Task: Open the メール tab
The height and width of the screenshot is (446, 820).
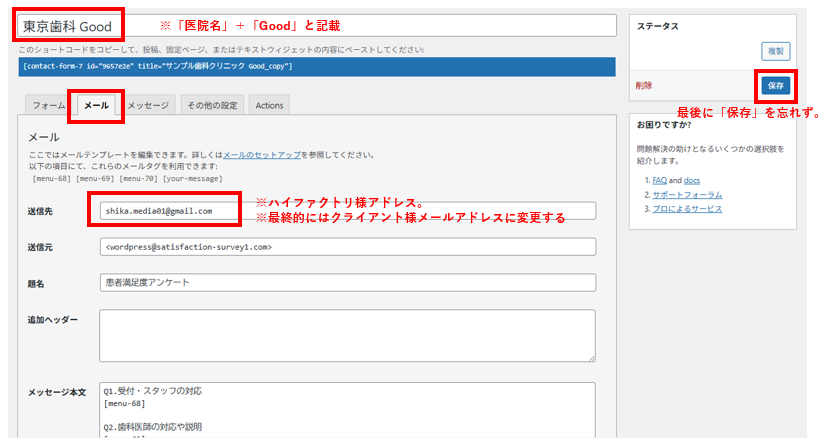Action: [x=96, y=105]
